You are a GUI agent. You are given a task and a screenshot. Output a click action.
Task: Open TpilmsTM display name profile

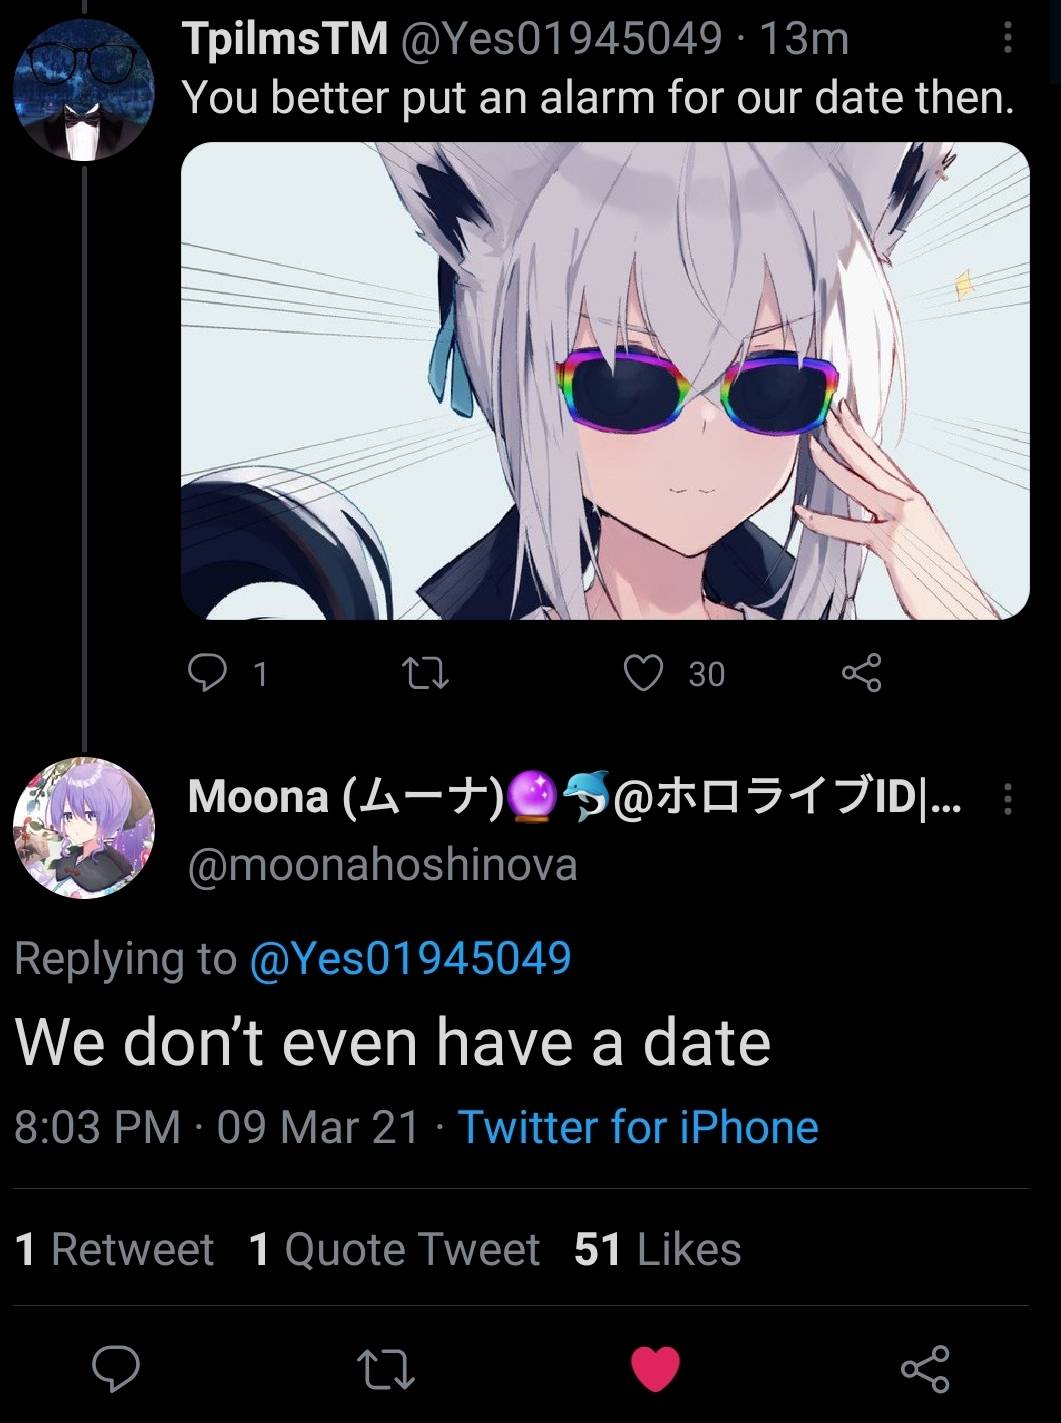(285, 39)
